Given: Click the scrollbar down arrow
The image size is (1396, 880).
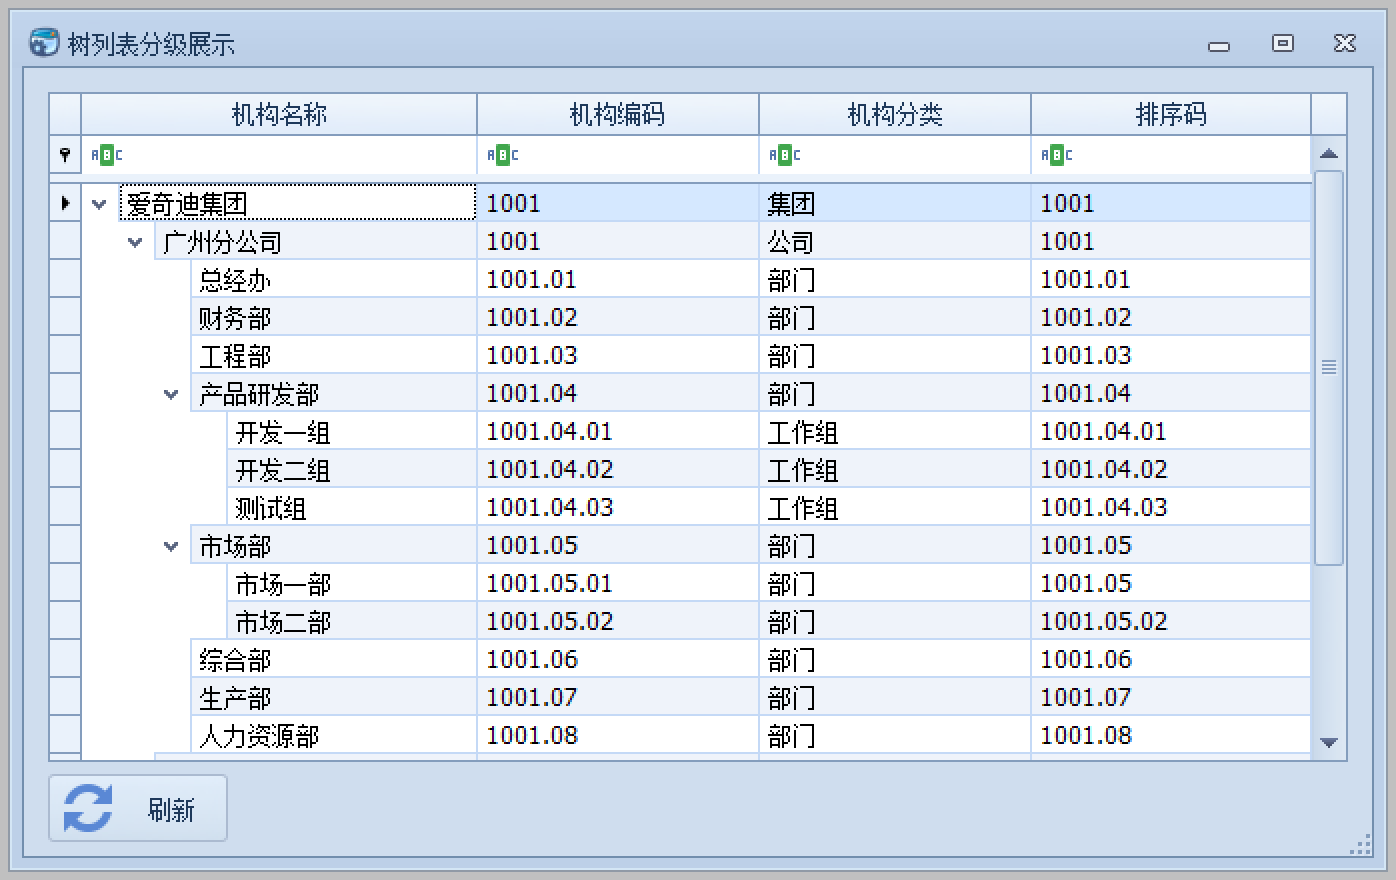Looking at the screenshot, I should pos(1329,742).
